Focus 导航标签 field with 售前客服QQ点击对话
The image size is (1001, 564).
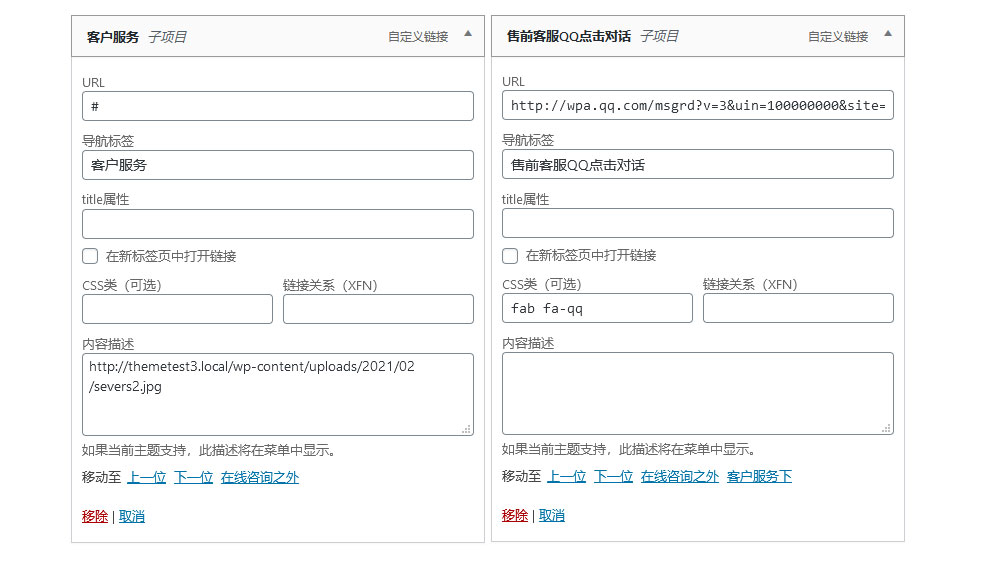[697, 164]
